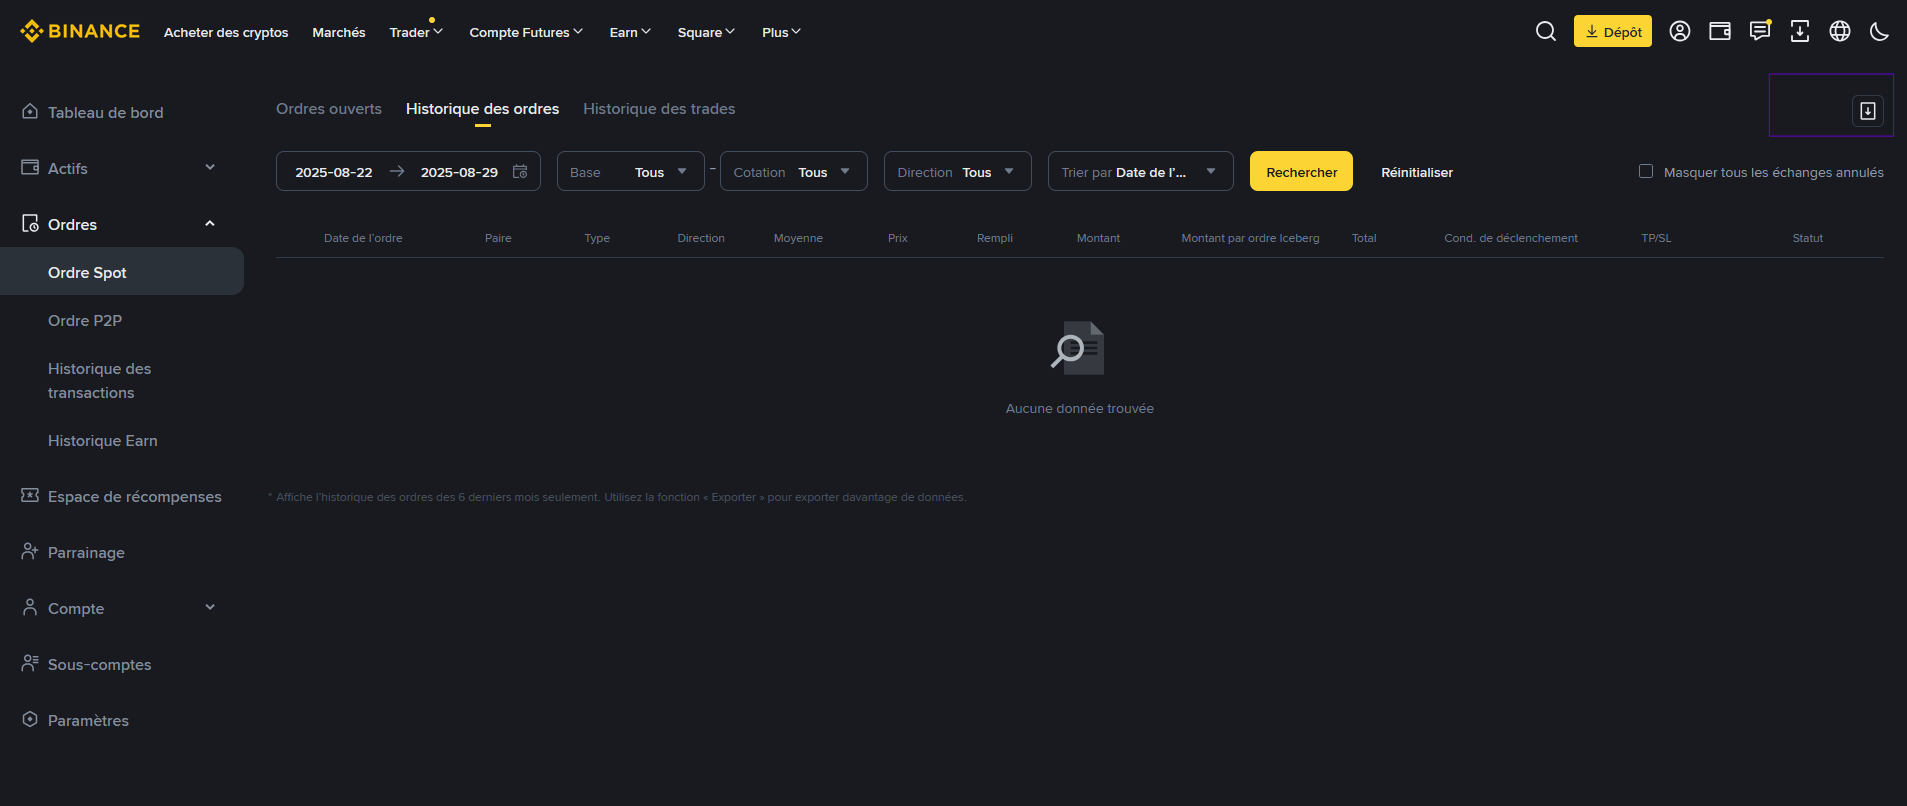This screenshot has width=1907, height=806.
Task: Switch to Ordres ouverts tab
Action: [x=329, y=109]
